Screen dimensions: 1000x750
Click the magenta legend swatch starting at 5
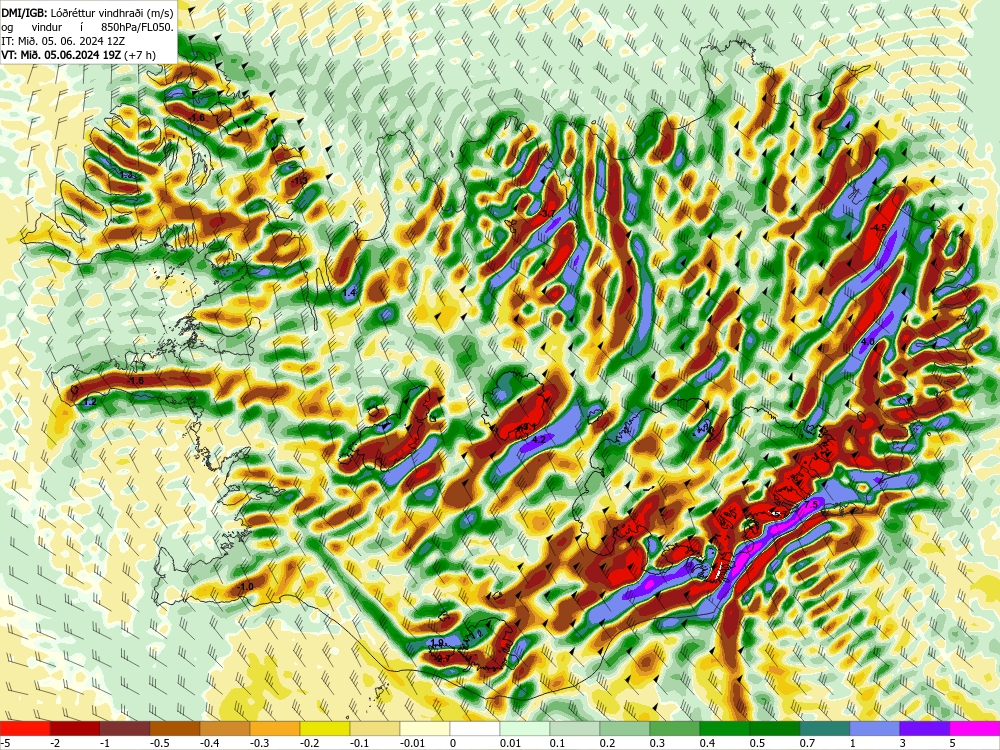pos(975,728)
